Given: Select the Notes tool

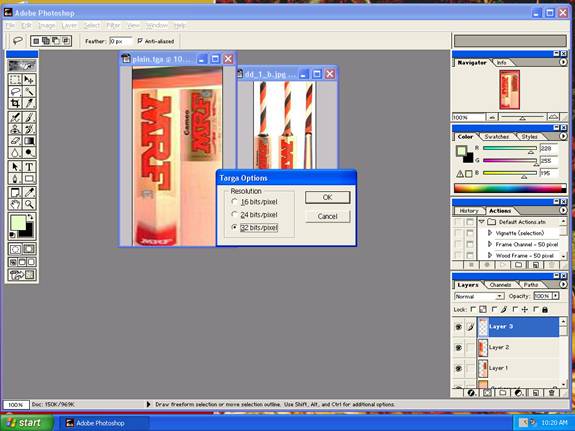Looking at the screenshot, I should (15, 192).
